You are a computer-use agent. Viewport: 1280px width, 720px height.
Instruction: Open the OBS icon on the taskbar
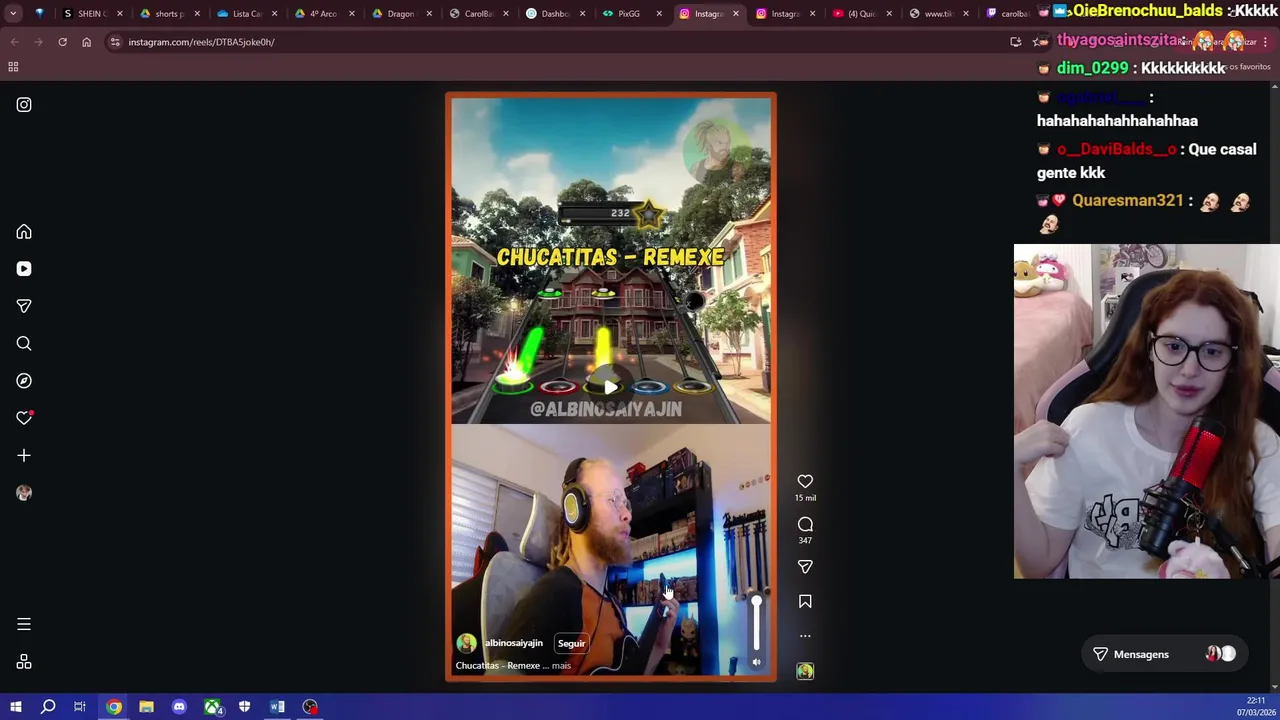(310, 707)
